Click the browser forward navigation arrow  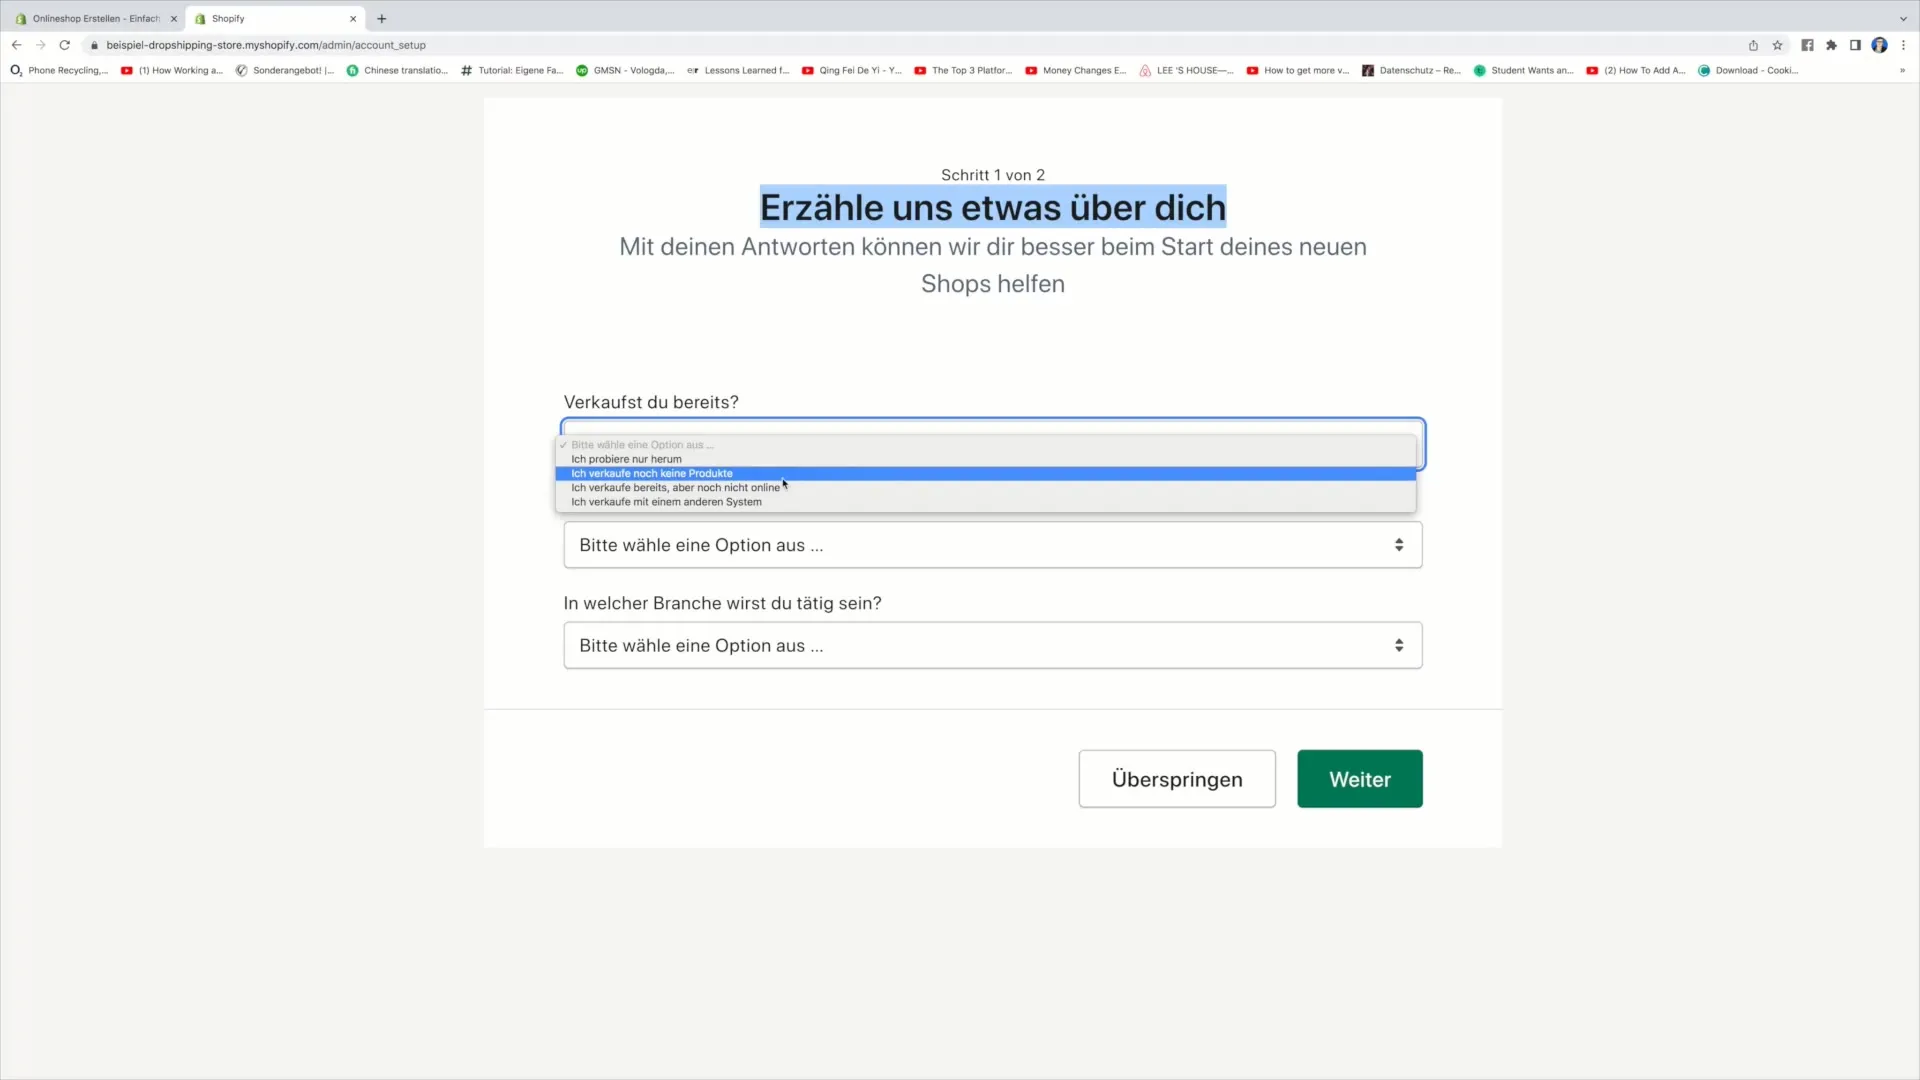[x=38, y=45]
